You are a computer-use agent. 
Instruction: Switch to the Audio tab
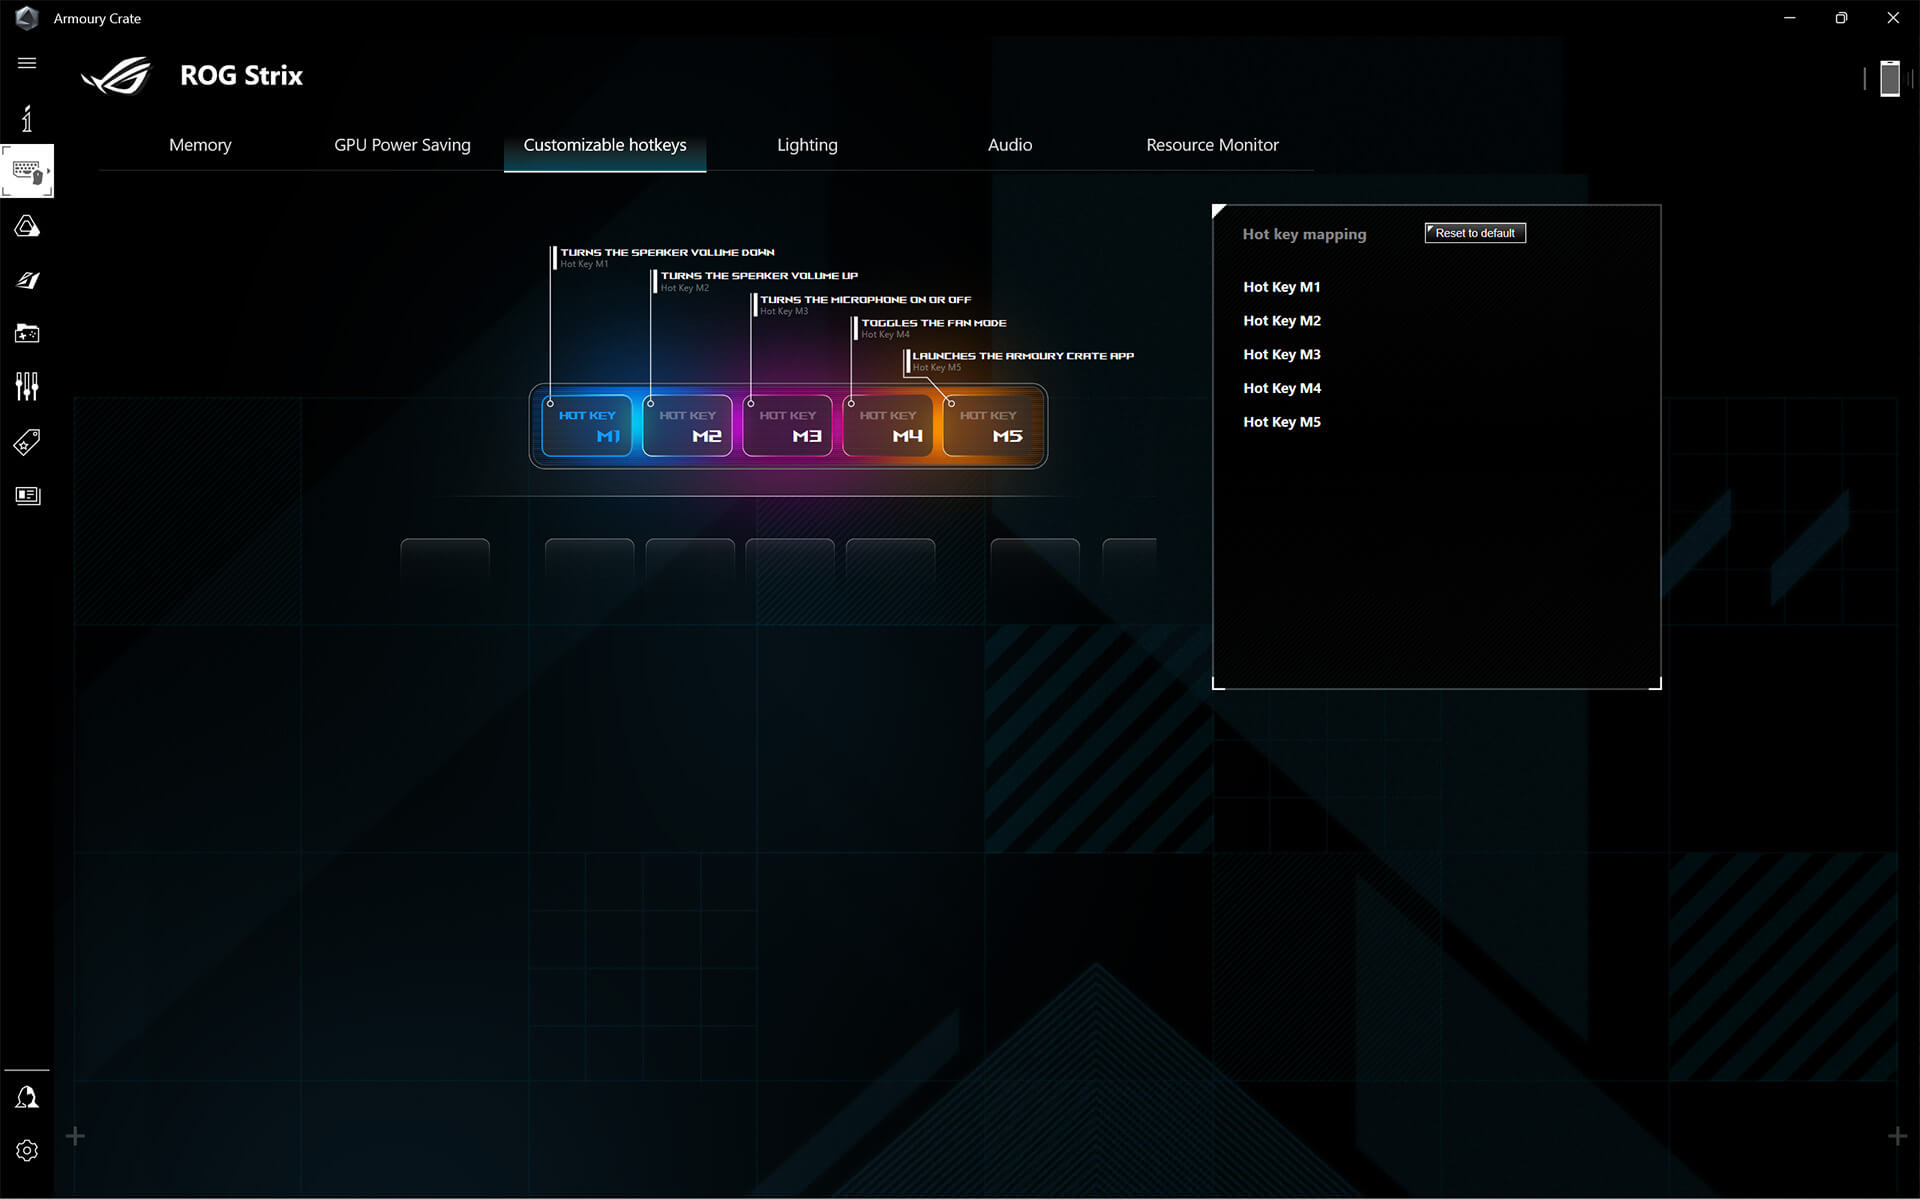[x=1010, y=145]
